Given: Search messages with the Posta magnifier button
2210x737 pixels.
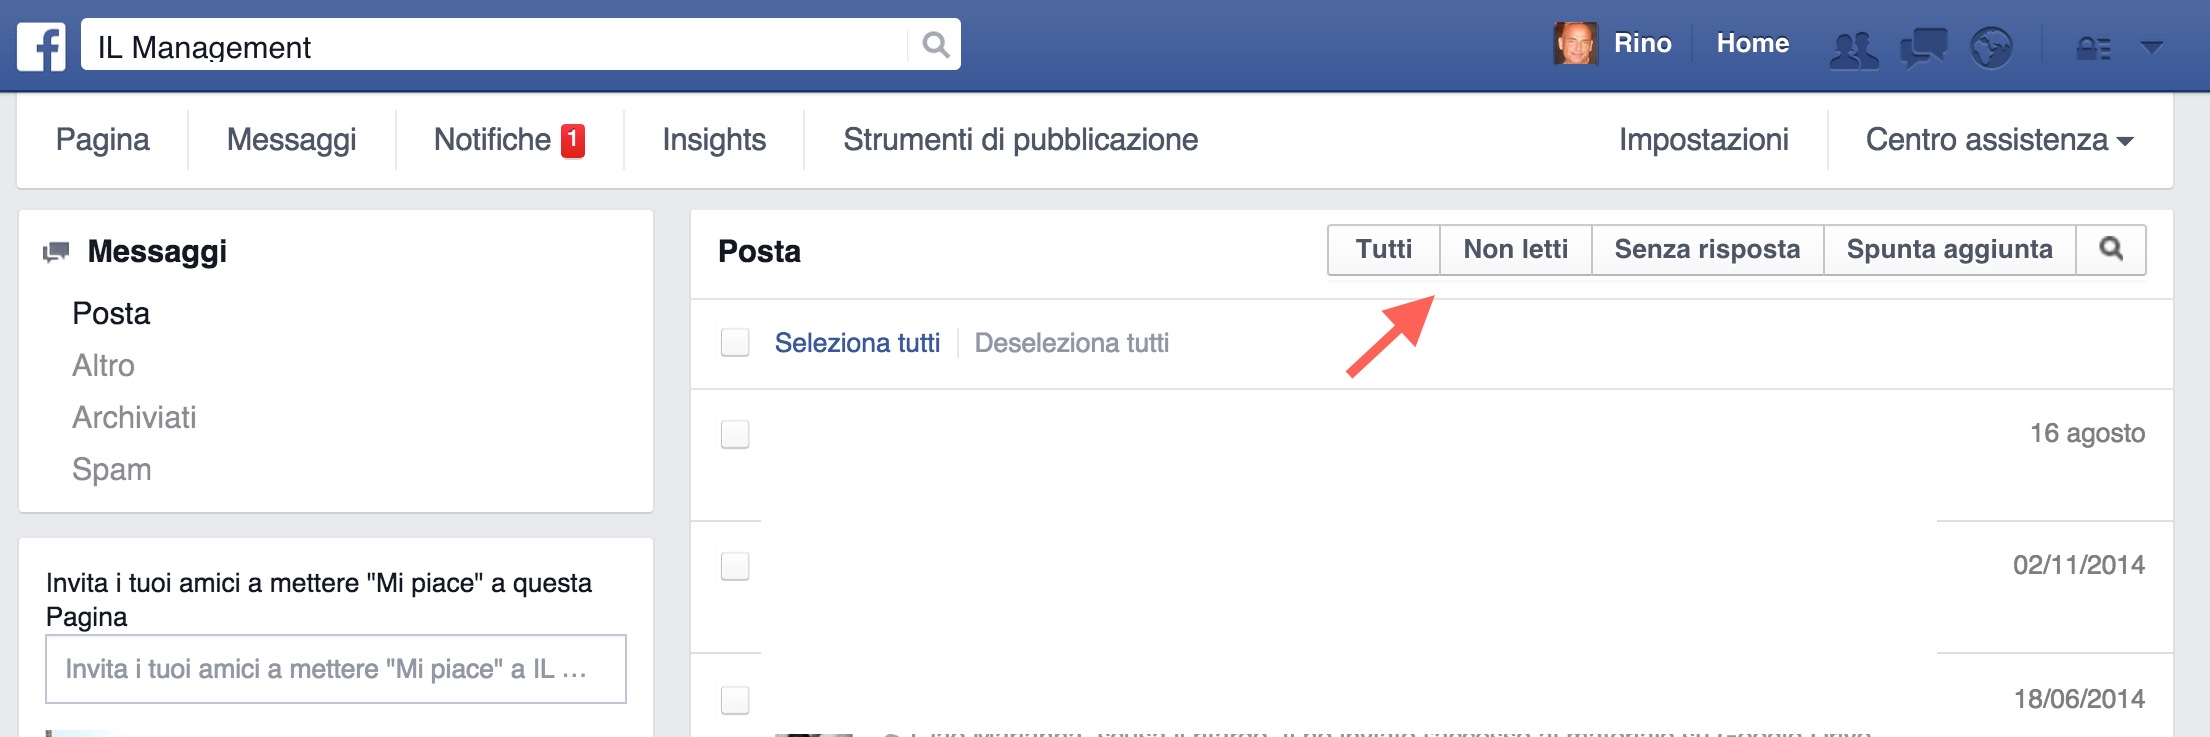Looking at the screenshot, I should click(x=2110, y=249).
